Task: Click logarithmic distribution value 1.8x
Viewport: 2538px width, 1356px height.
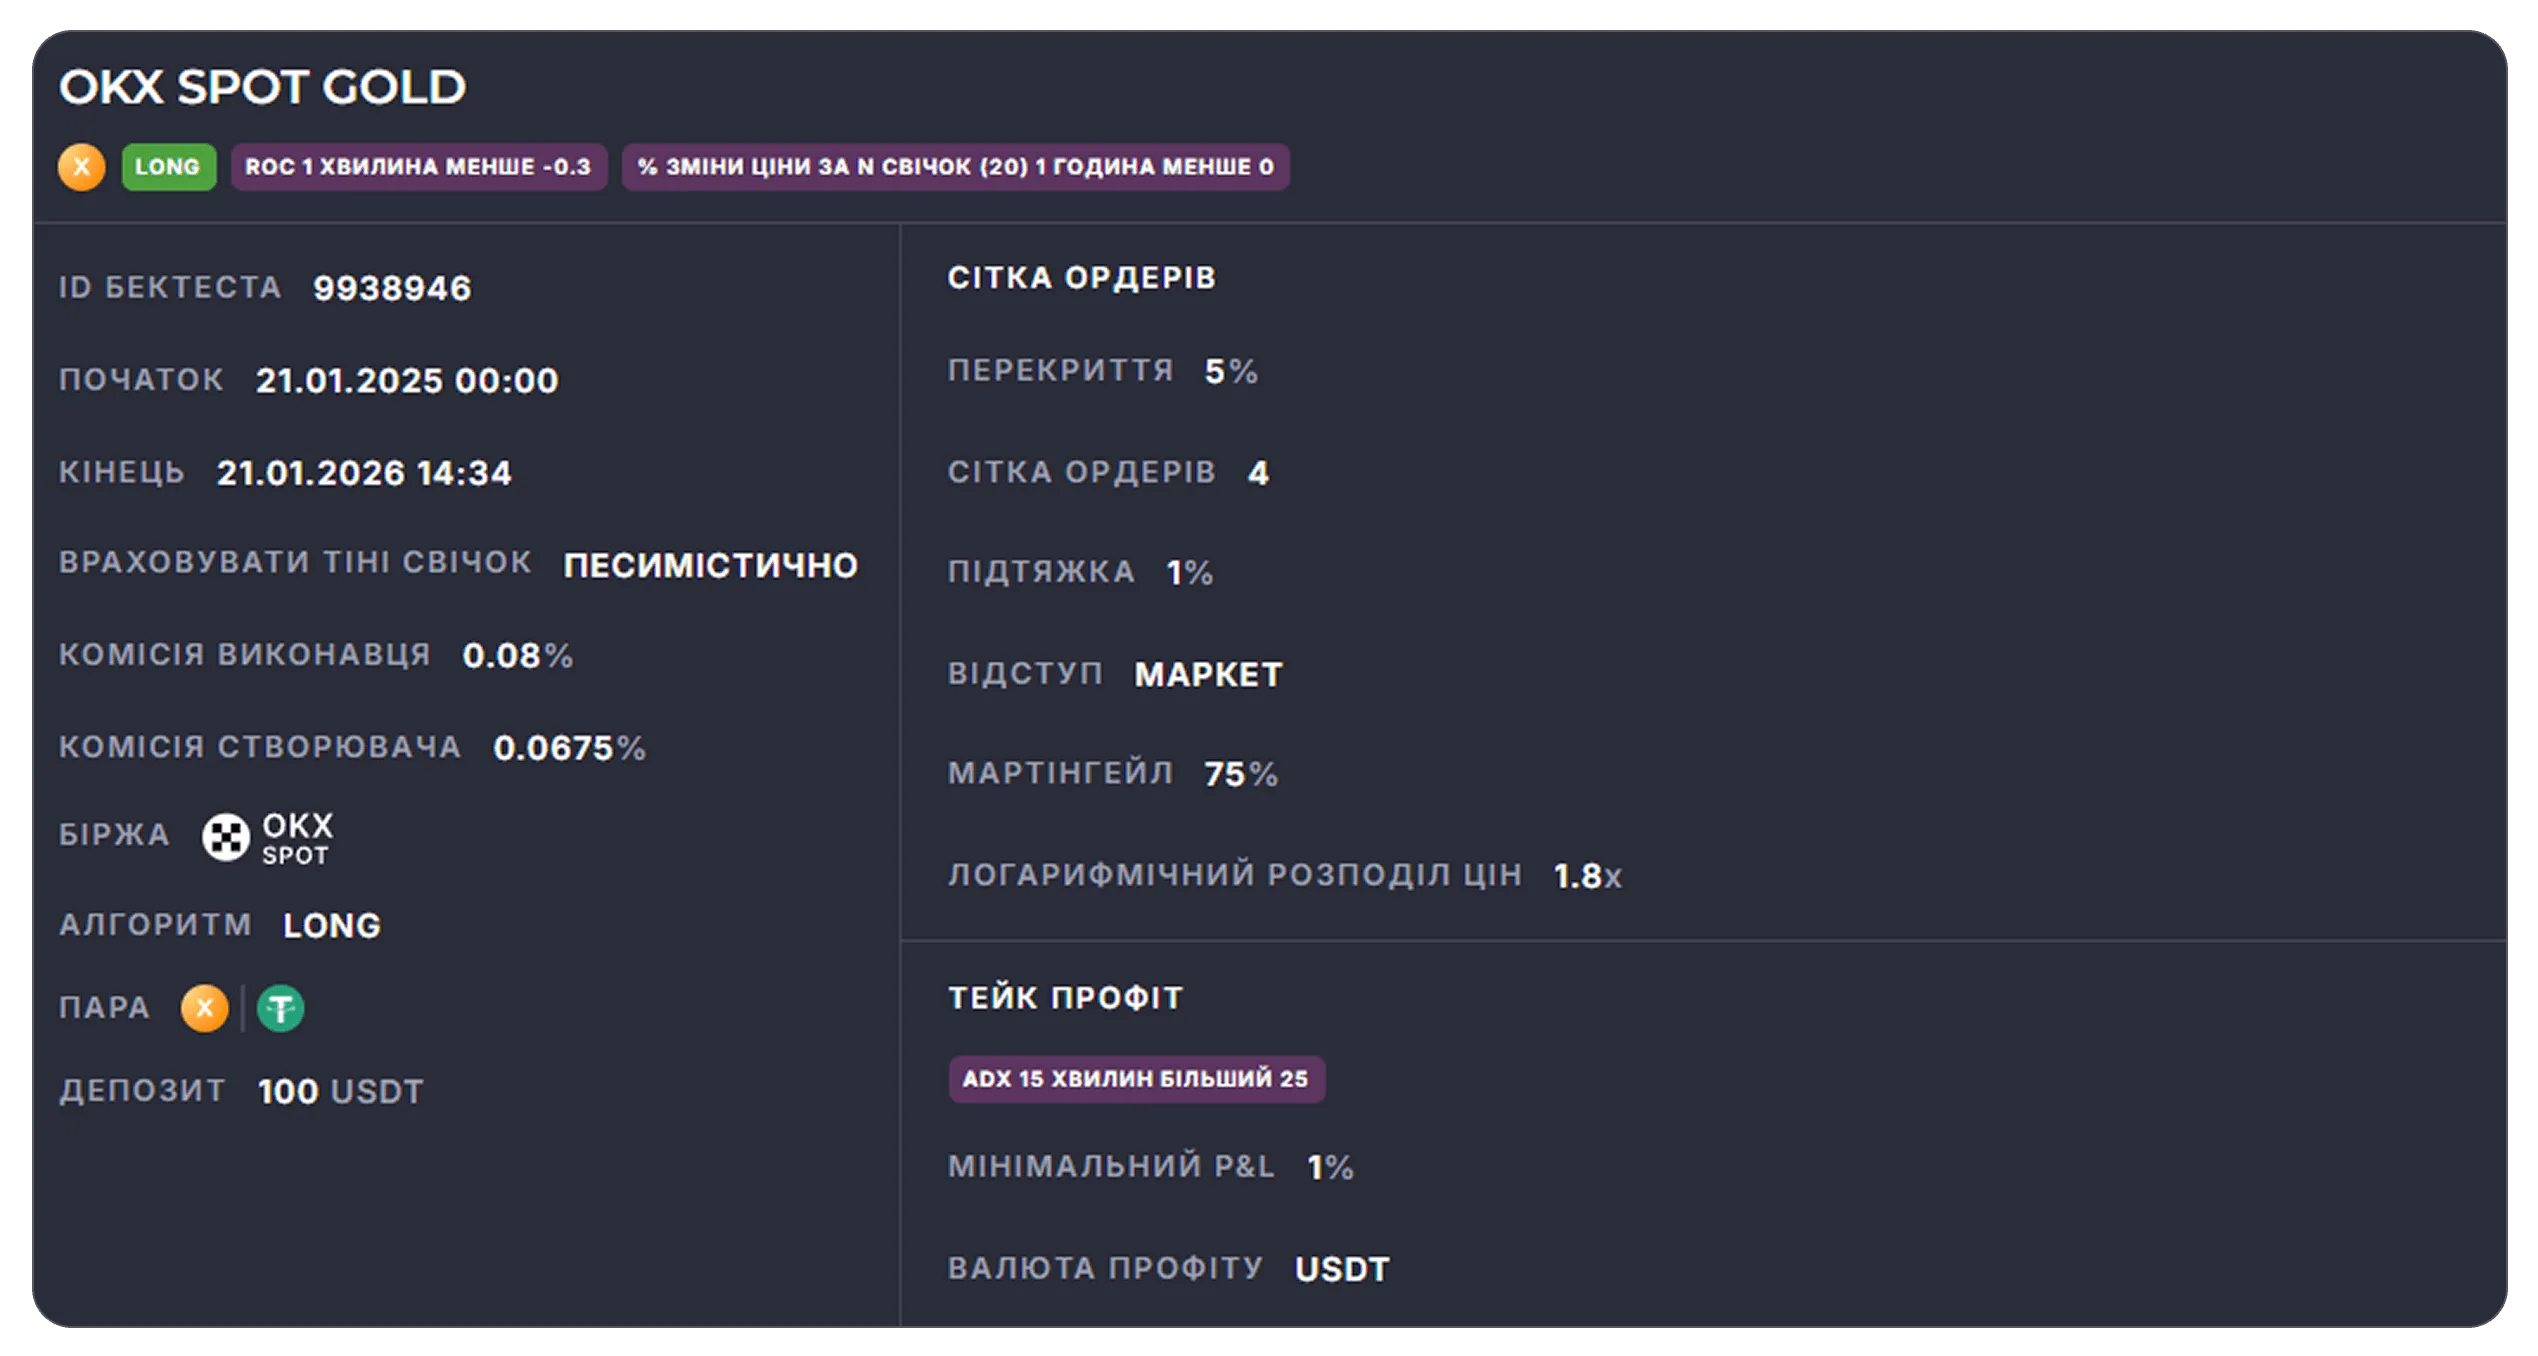Action: (x=1588, y=876)
